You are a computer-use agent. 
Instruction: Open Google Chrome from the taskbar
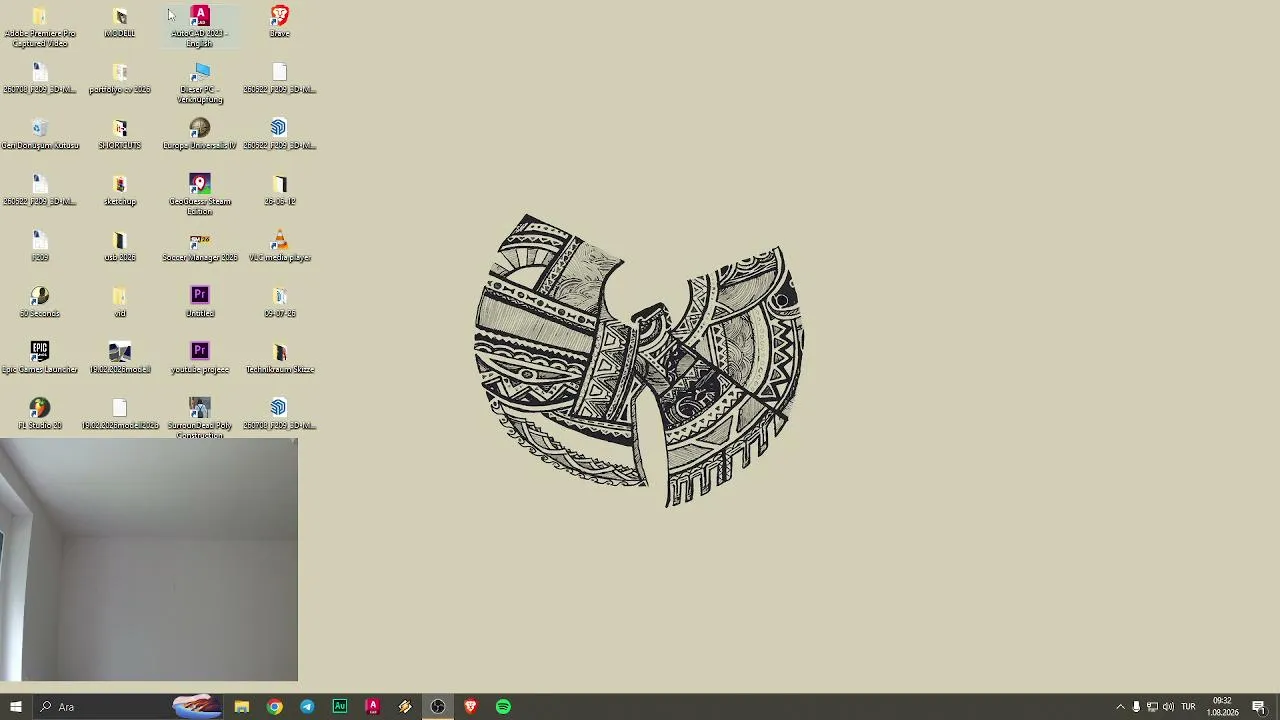[x=274, y=707]
